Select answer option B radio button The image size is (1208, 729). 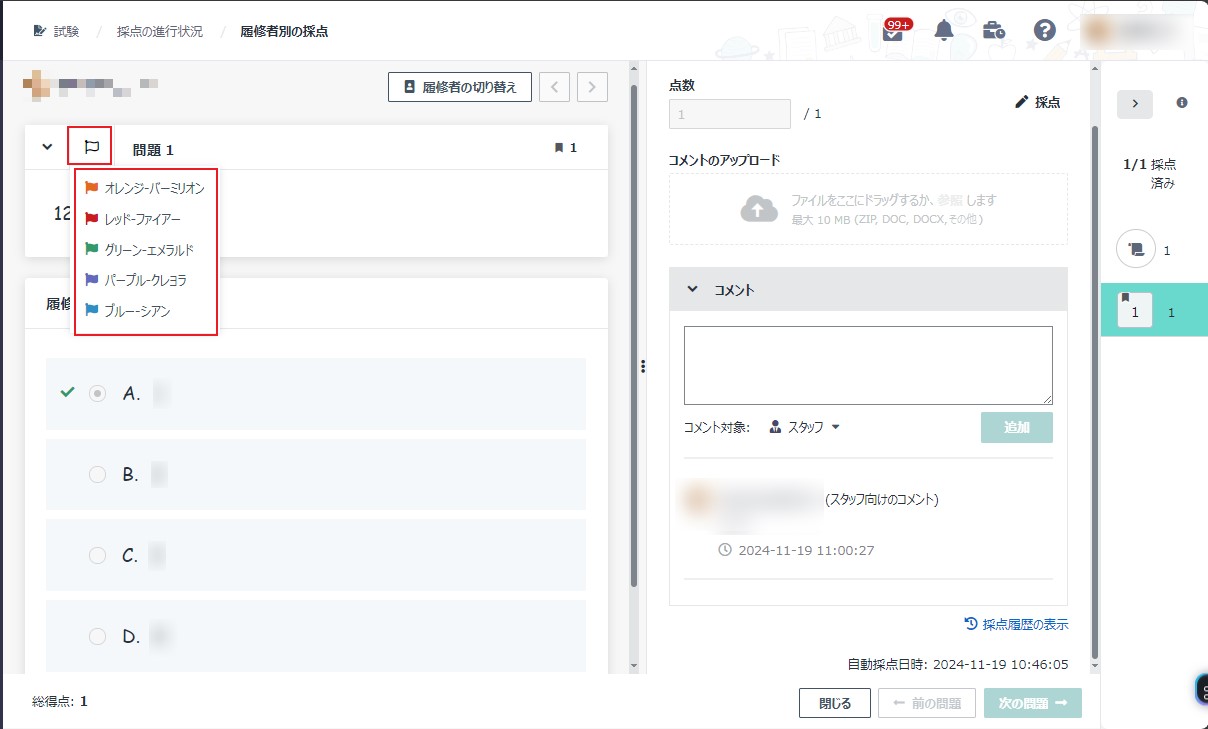click(x=97, y=475)
